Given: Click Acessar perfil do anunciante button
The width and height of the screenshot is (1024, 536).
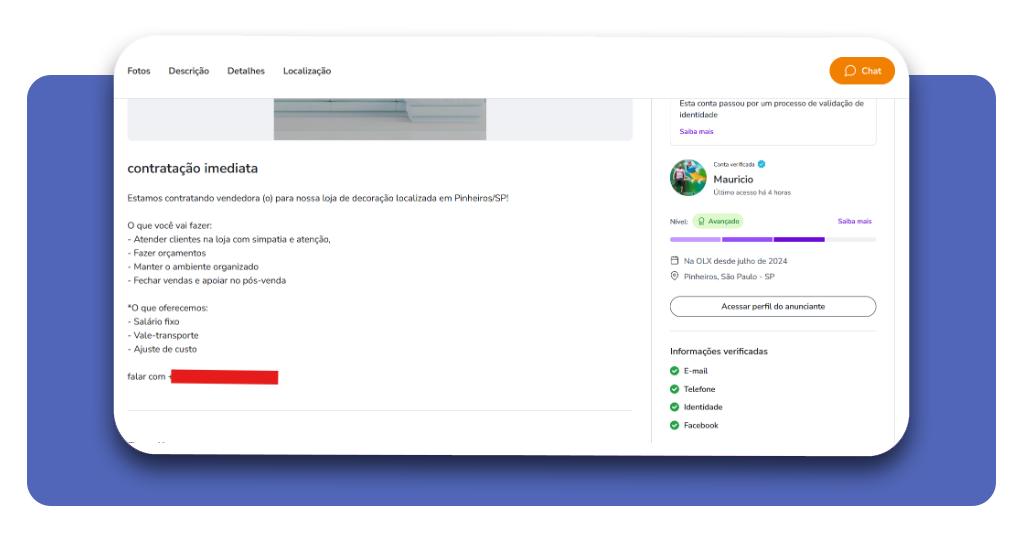Looking at the screenshot, I should (773, 306).
